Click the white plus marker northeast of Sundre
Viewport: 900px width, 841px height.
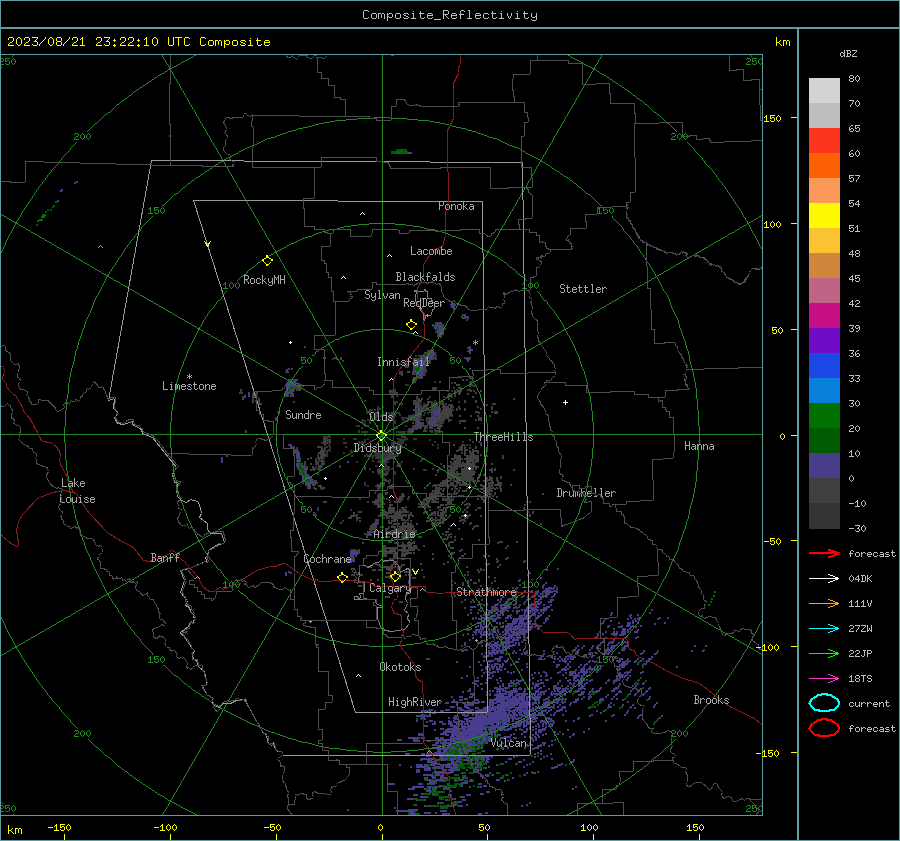click(x=290, y=343)
